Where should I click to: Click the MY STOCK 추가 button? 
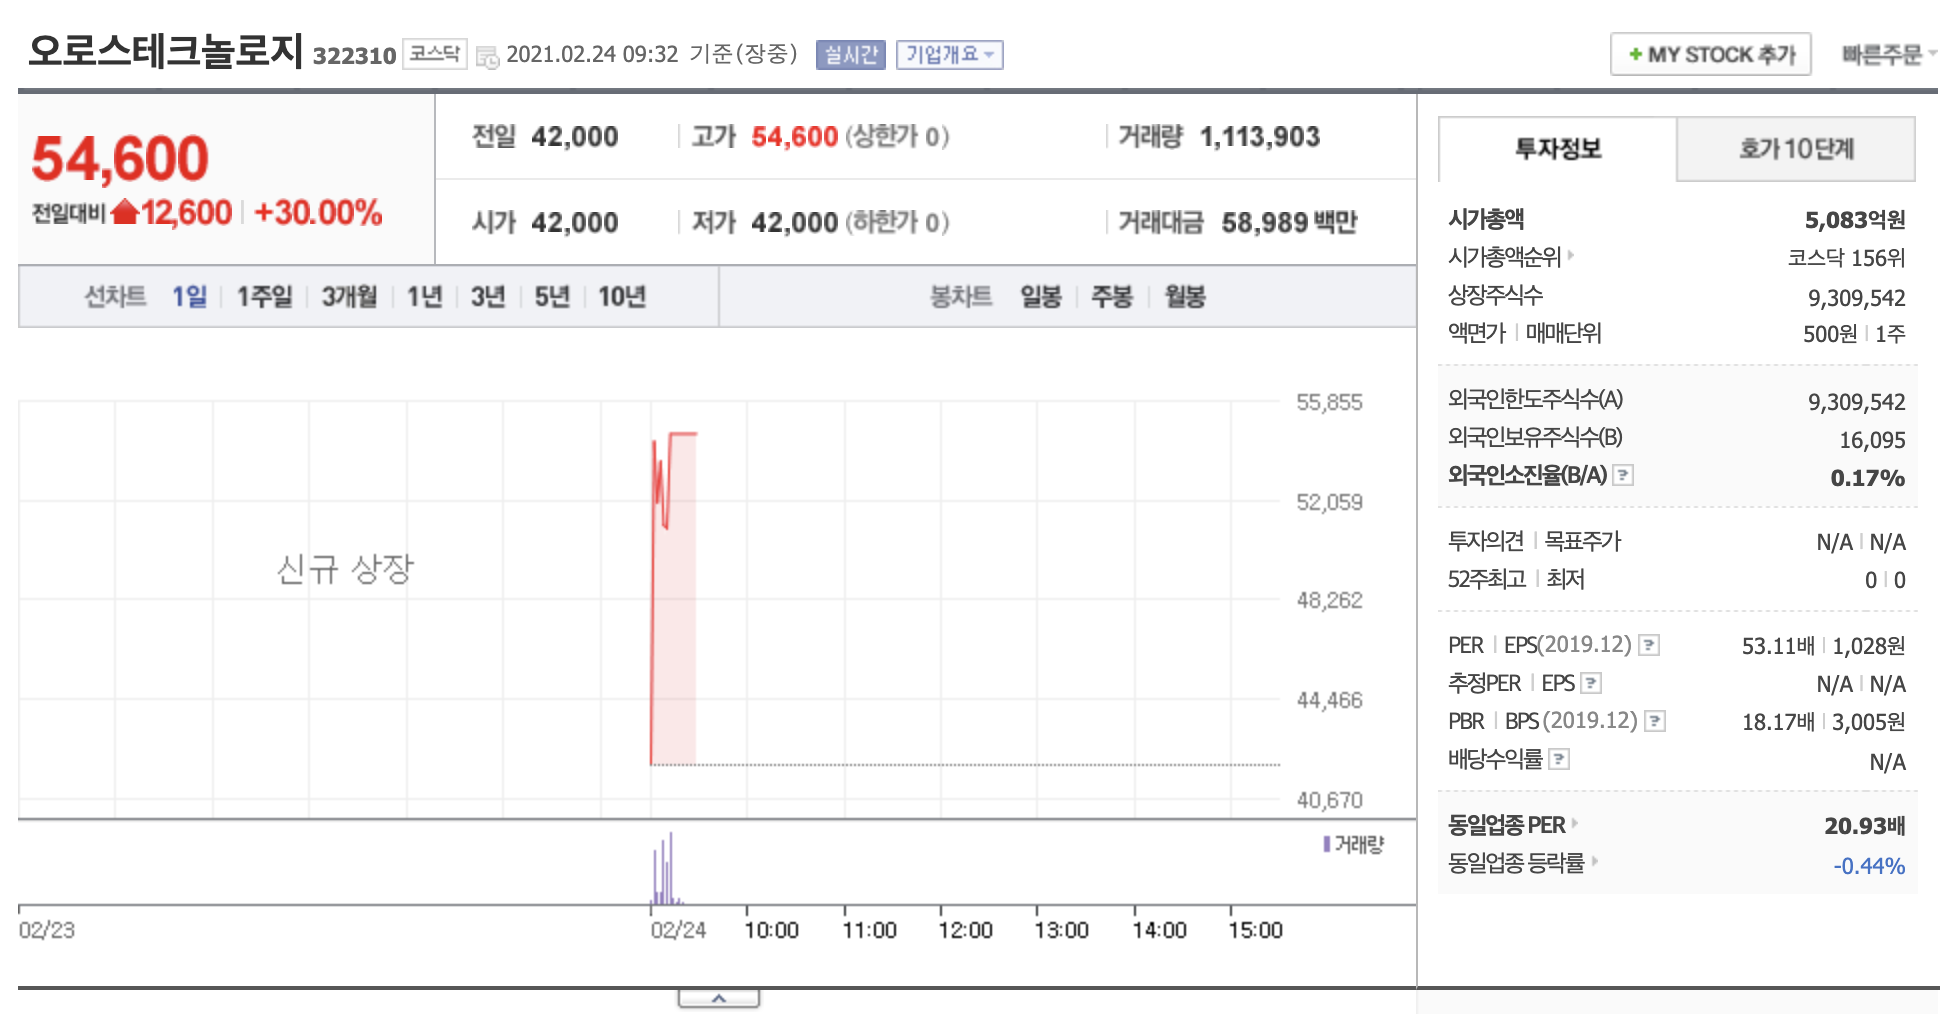pos(1711,54)
